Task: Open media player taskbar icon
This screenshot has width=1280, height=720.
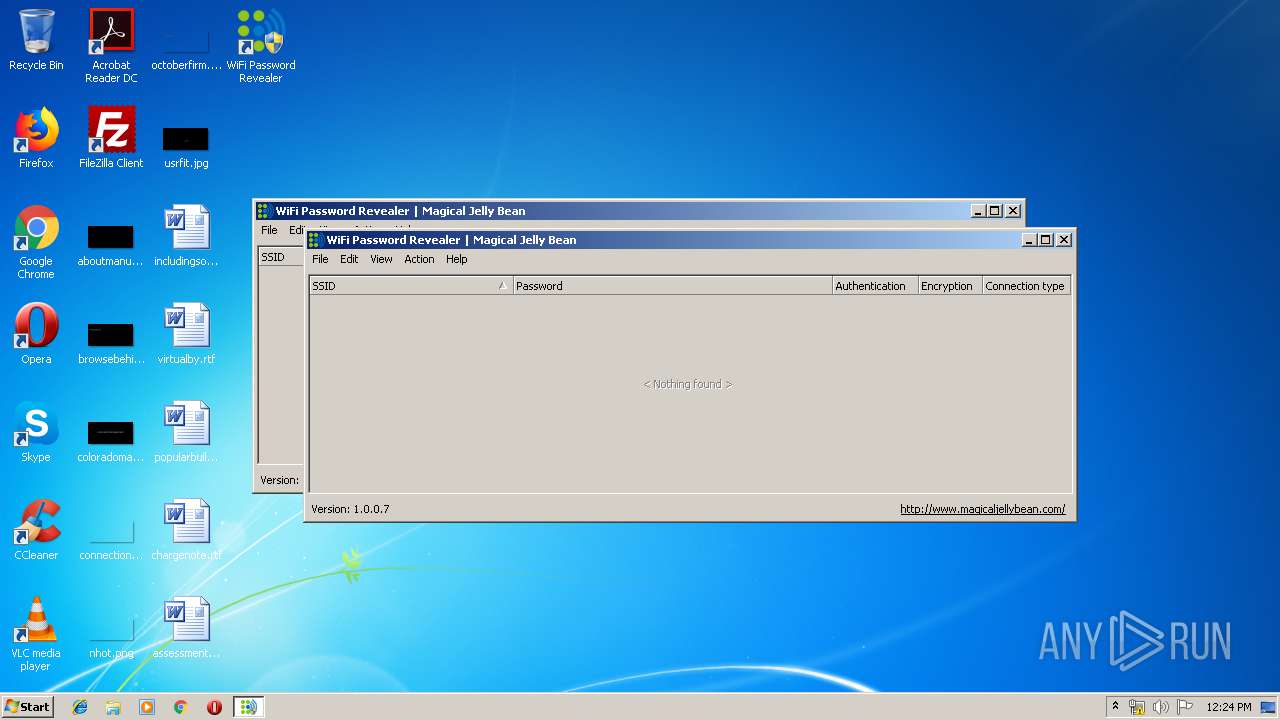Action: [x=147, y=707]
